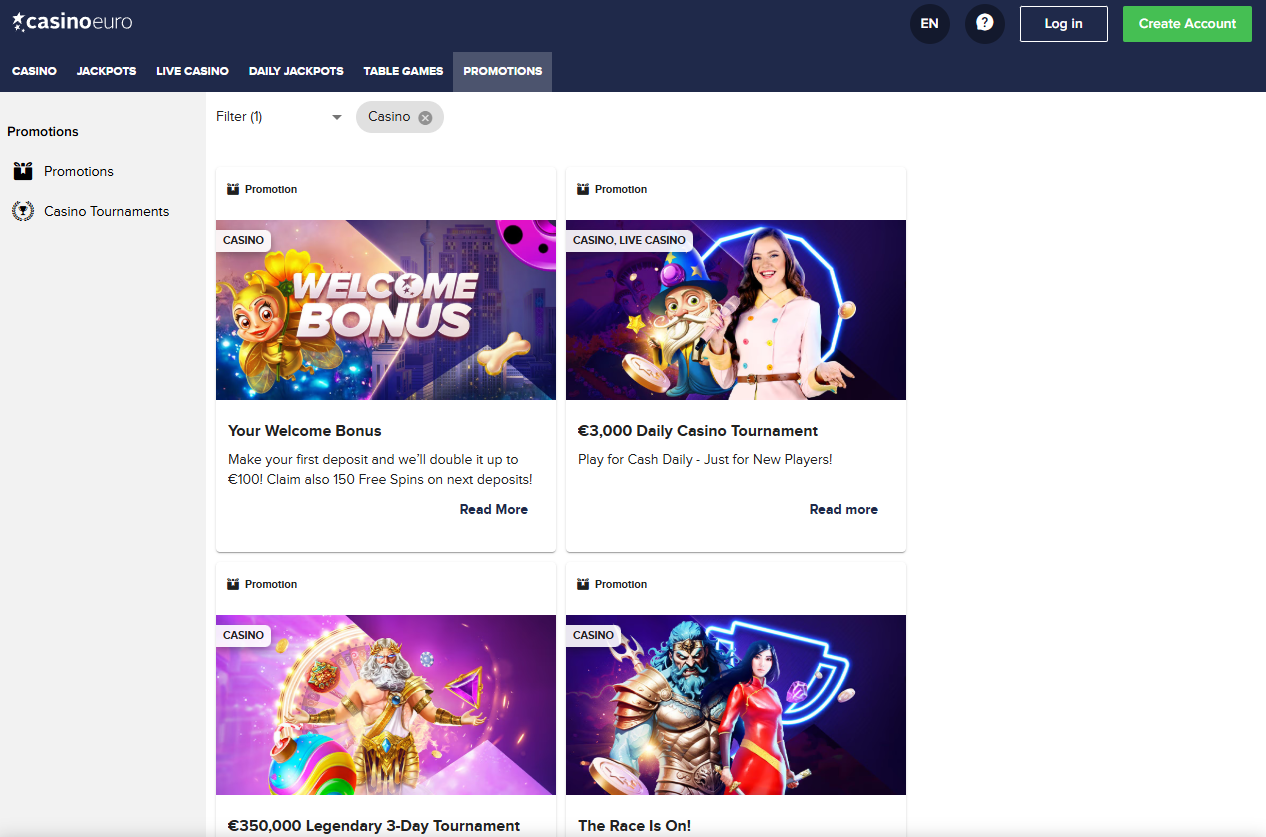The image size is (1266, 837).
Task: Click the CasinoEuro logo
Action: click(72, 22)
